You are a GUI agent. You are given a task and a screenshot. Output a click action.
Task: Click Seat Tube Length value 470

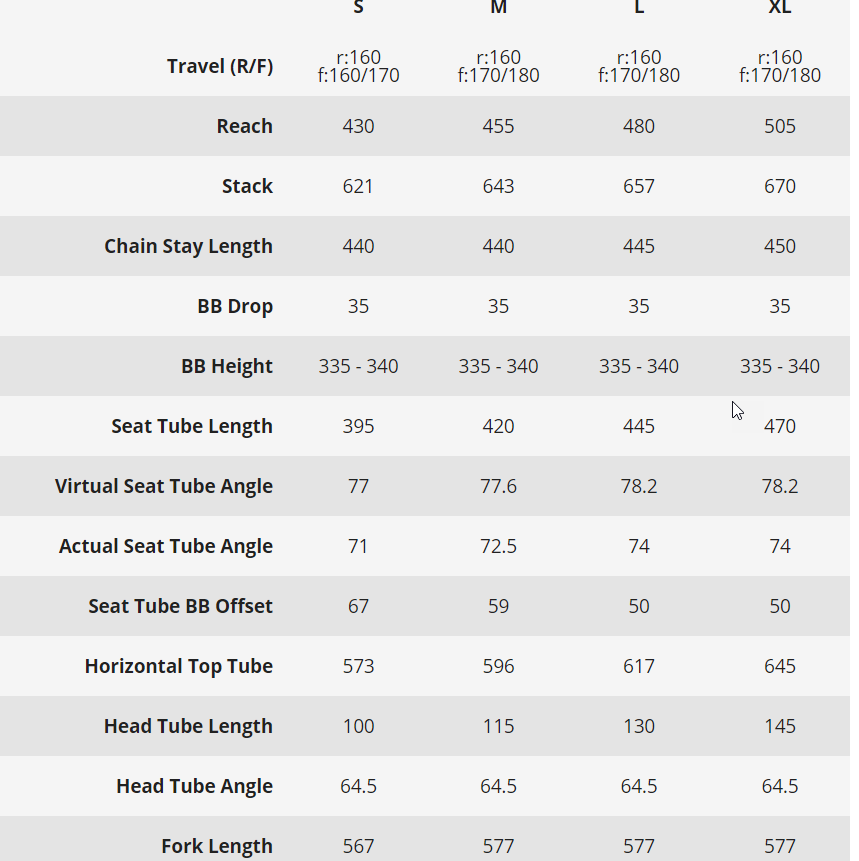(779, 426)
